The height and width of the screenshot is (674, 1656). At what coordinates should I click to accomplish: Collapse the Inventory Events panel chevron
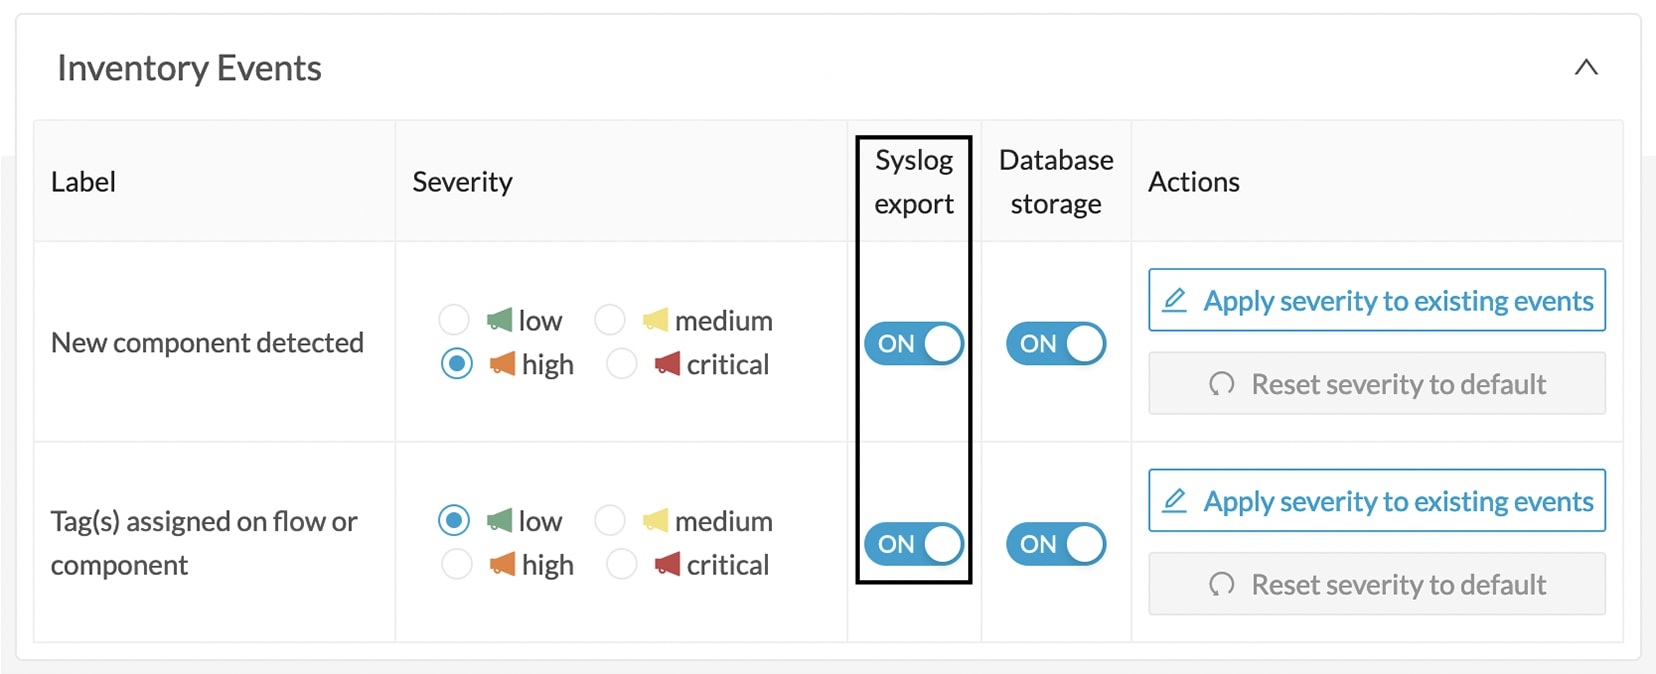(1586, 68)
